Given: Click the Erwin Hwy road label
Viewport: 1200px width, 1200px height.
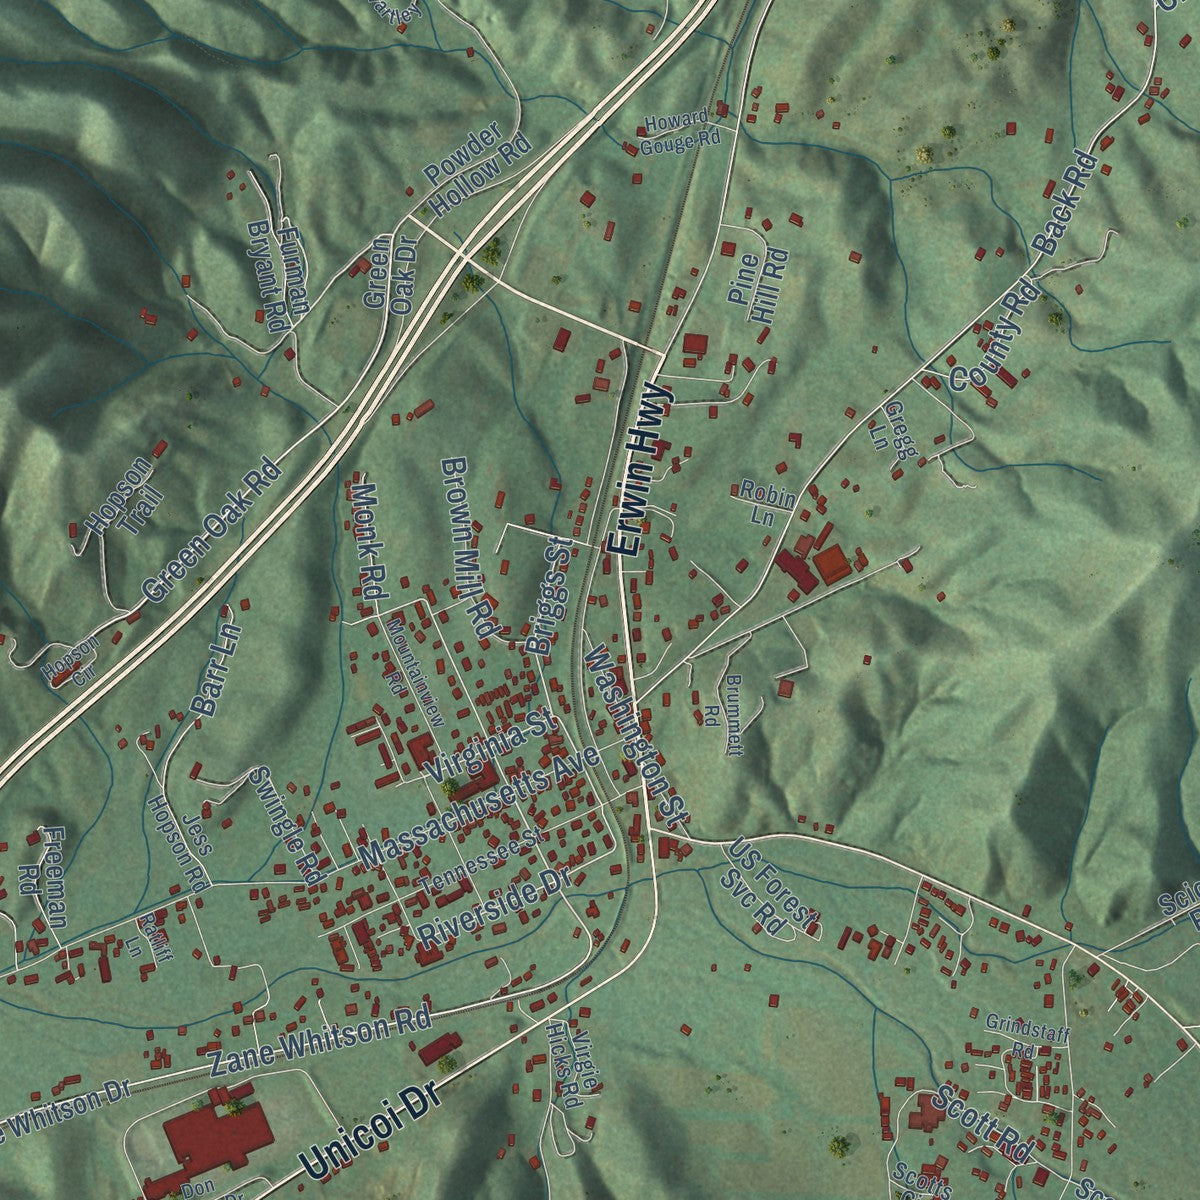Looking at the screenshot, I should (641, 468).
